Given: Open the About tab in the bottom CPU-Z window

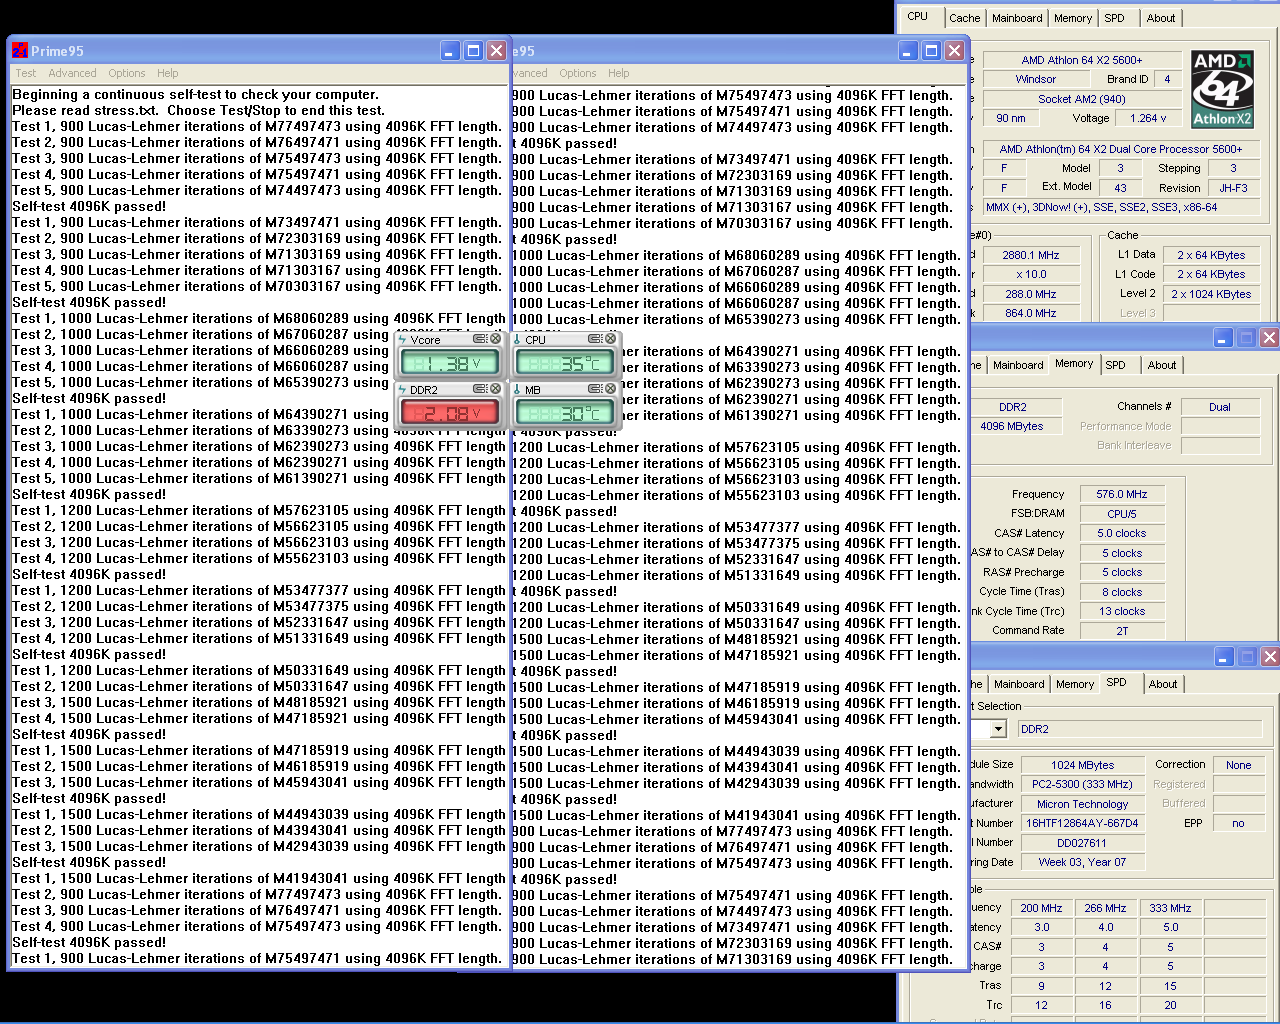Looking at the screenshot, I should coord(1163,684).
